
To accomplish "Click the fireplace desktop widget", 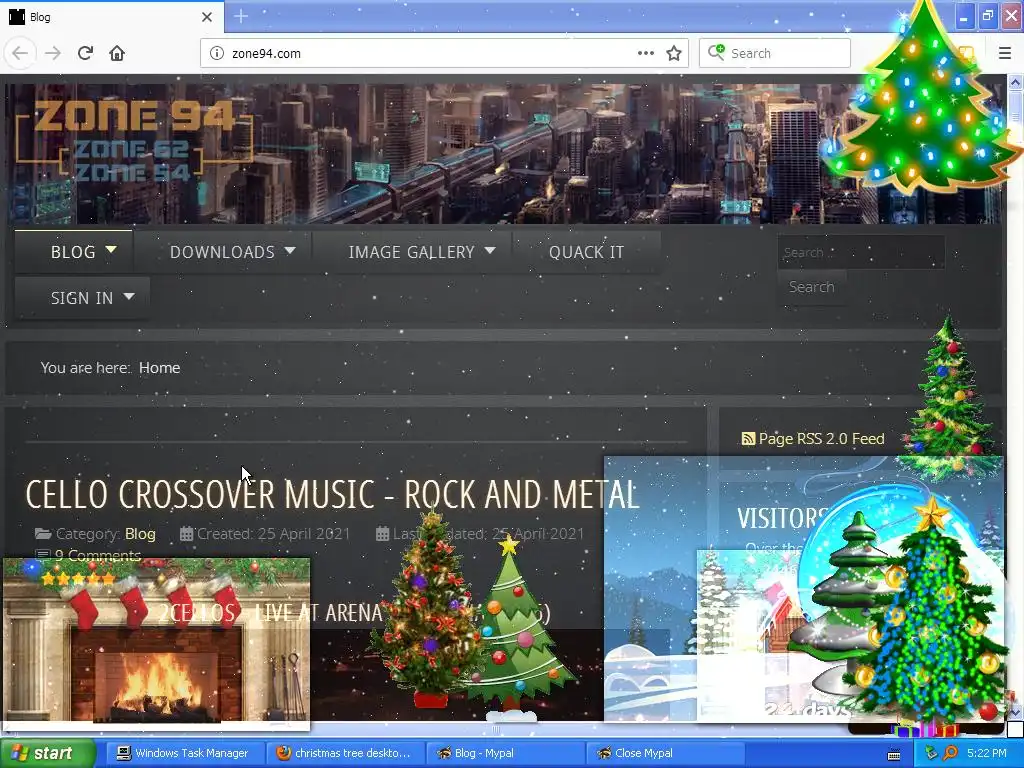I will point(156,643).
